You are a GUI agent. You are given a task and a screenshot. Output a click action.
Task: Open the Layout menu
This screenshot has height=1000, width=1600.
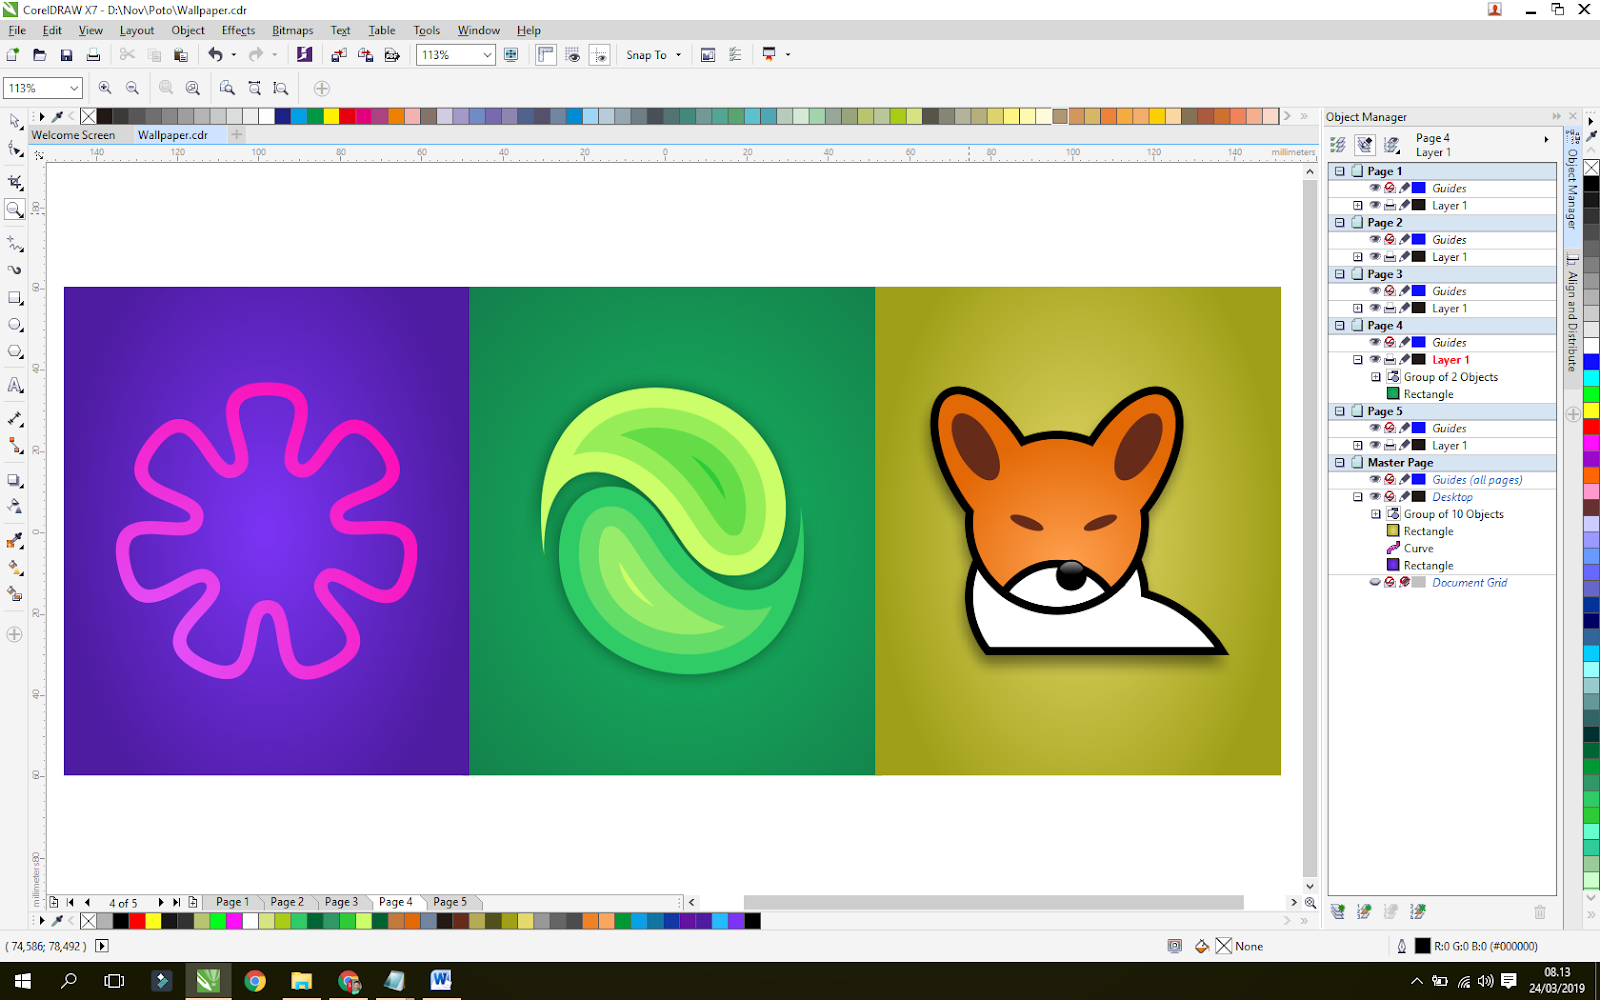click(137, 30)
